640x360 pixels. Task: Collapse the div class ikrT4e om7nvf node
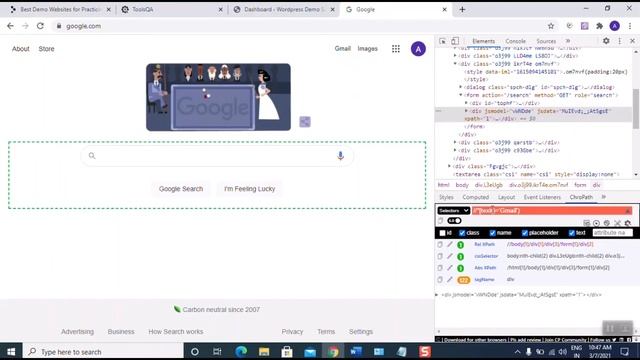455,64
